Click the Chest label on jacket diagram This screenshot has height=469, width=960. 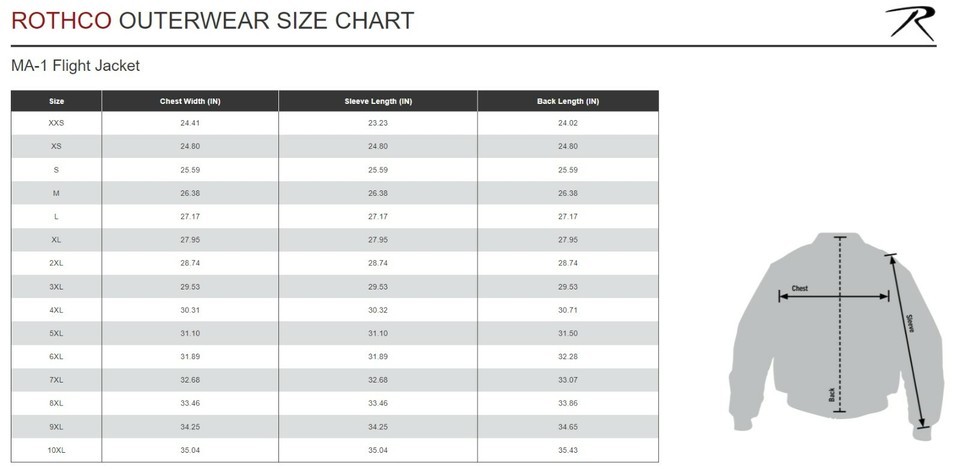tap(800, 288)
